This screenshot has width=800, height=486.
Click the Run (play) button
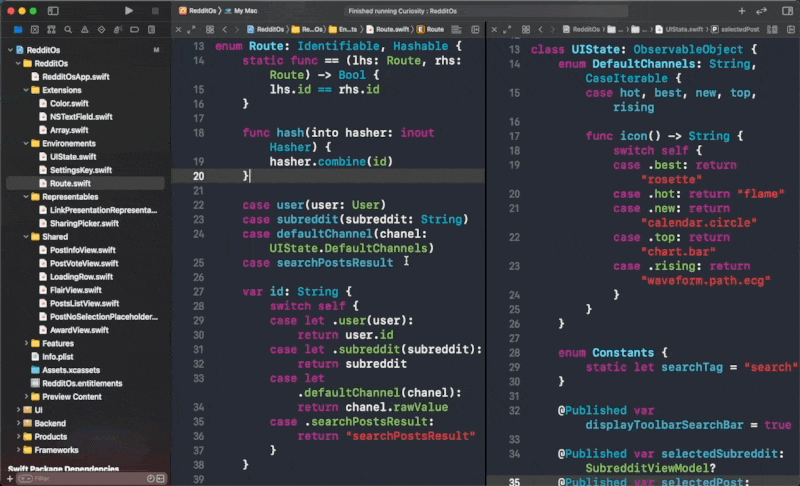pos(129,10)
